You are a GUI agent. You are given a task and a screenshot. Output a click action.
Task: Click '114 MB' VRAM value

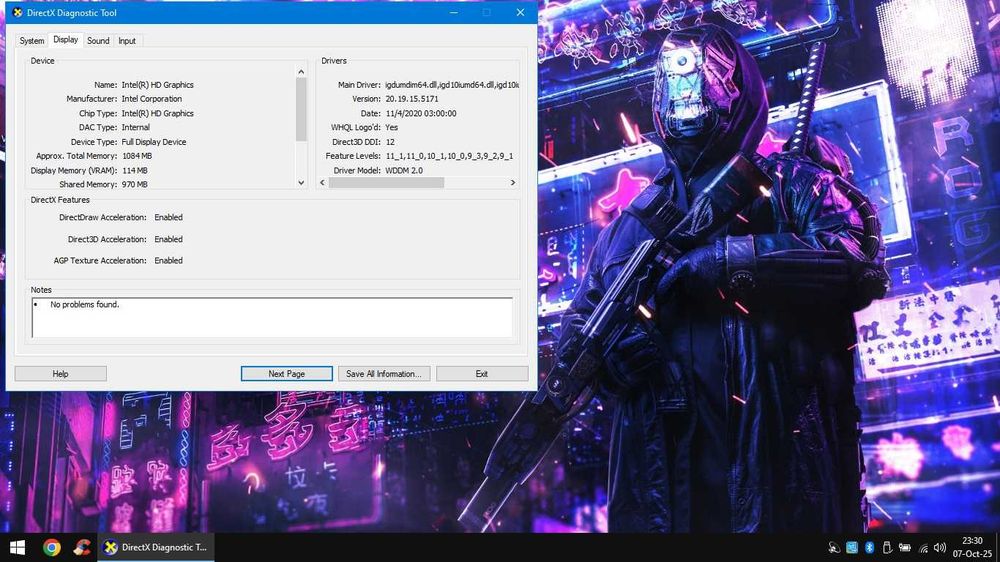pos(135,171)
